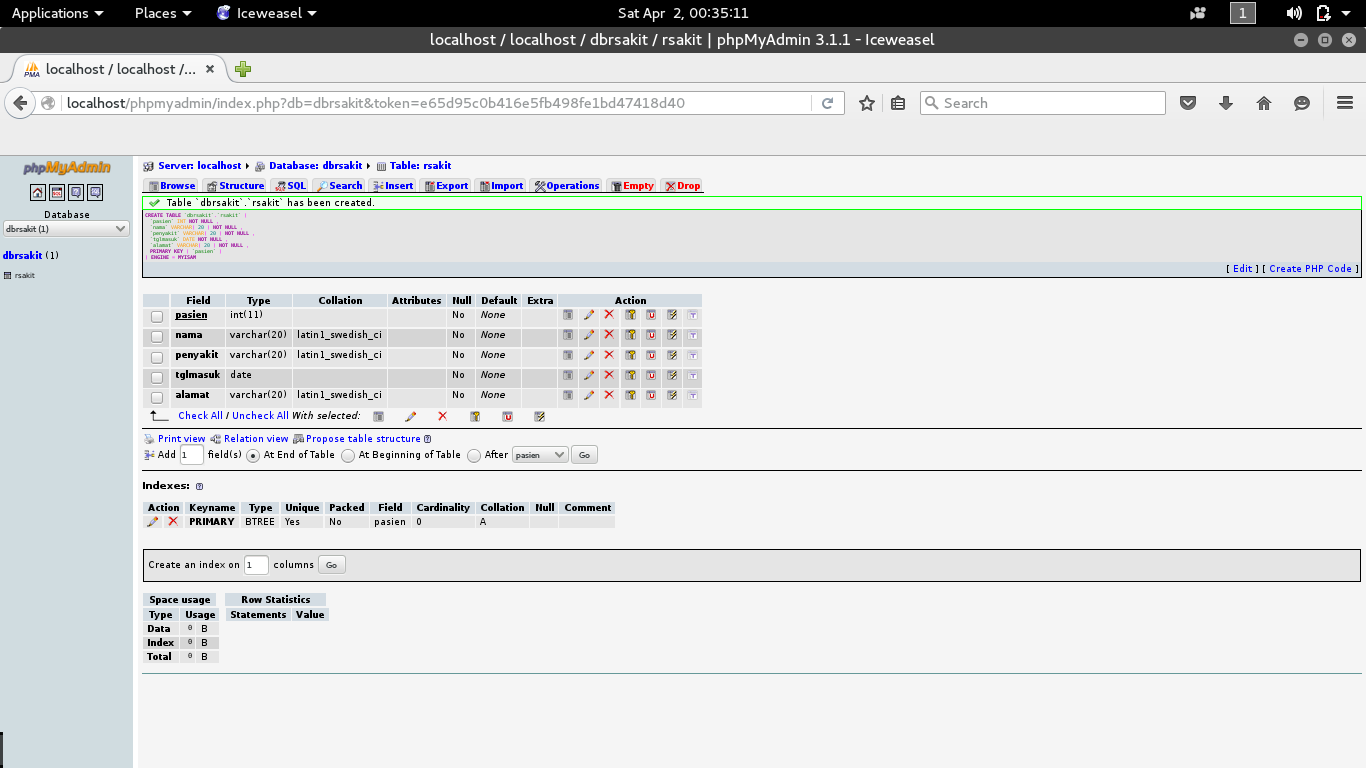Open the Operations tab
This screenshot has height=768, width=1366.
click(566, 186)
